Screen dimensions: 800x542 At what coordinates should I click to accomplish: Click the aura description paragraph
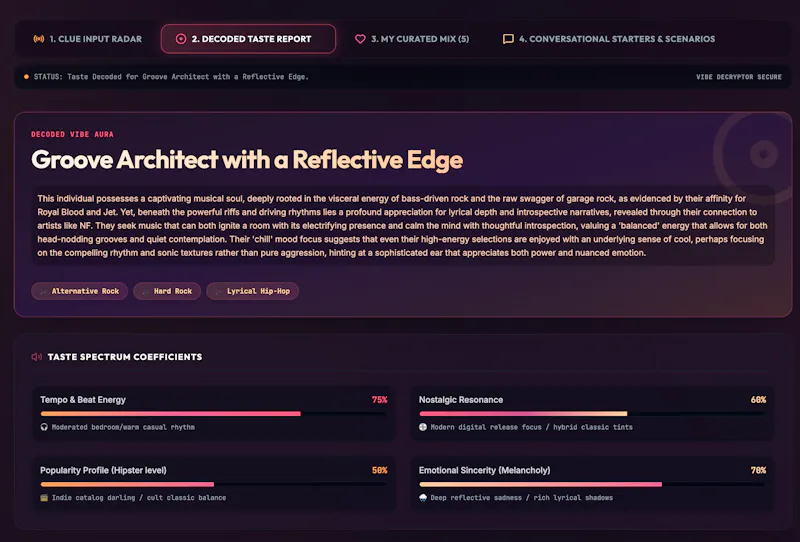(x=403, y=226)
